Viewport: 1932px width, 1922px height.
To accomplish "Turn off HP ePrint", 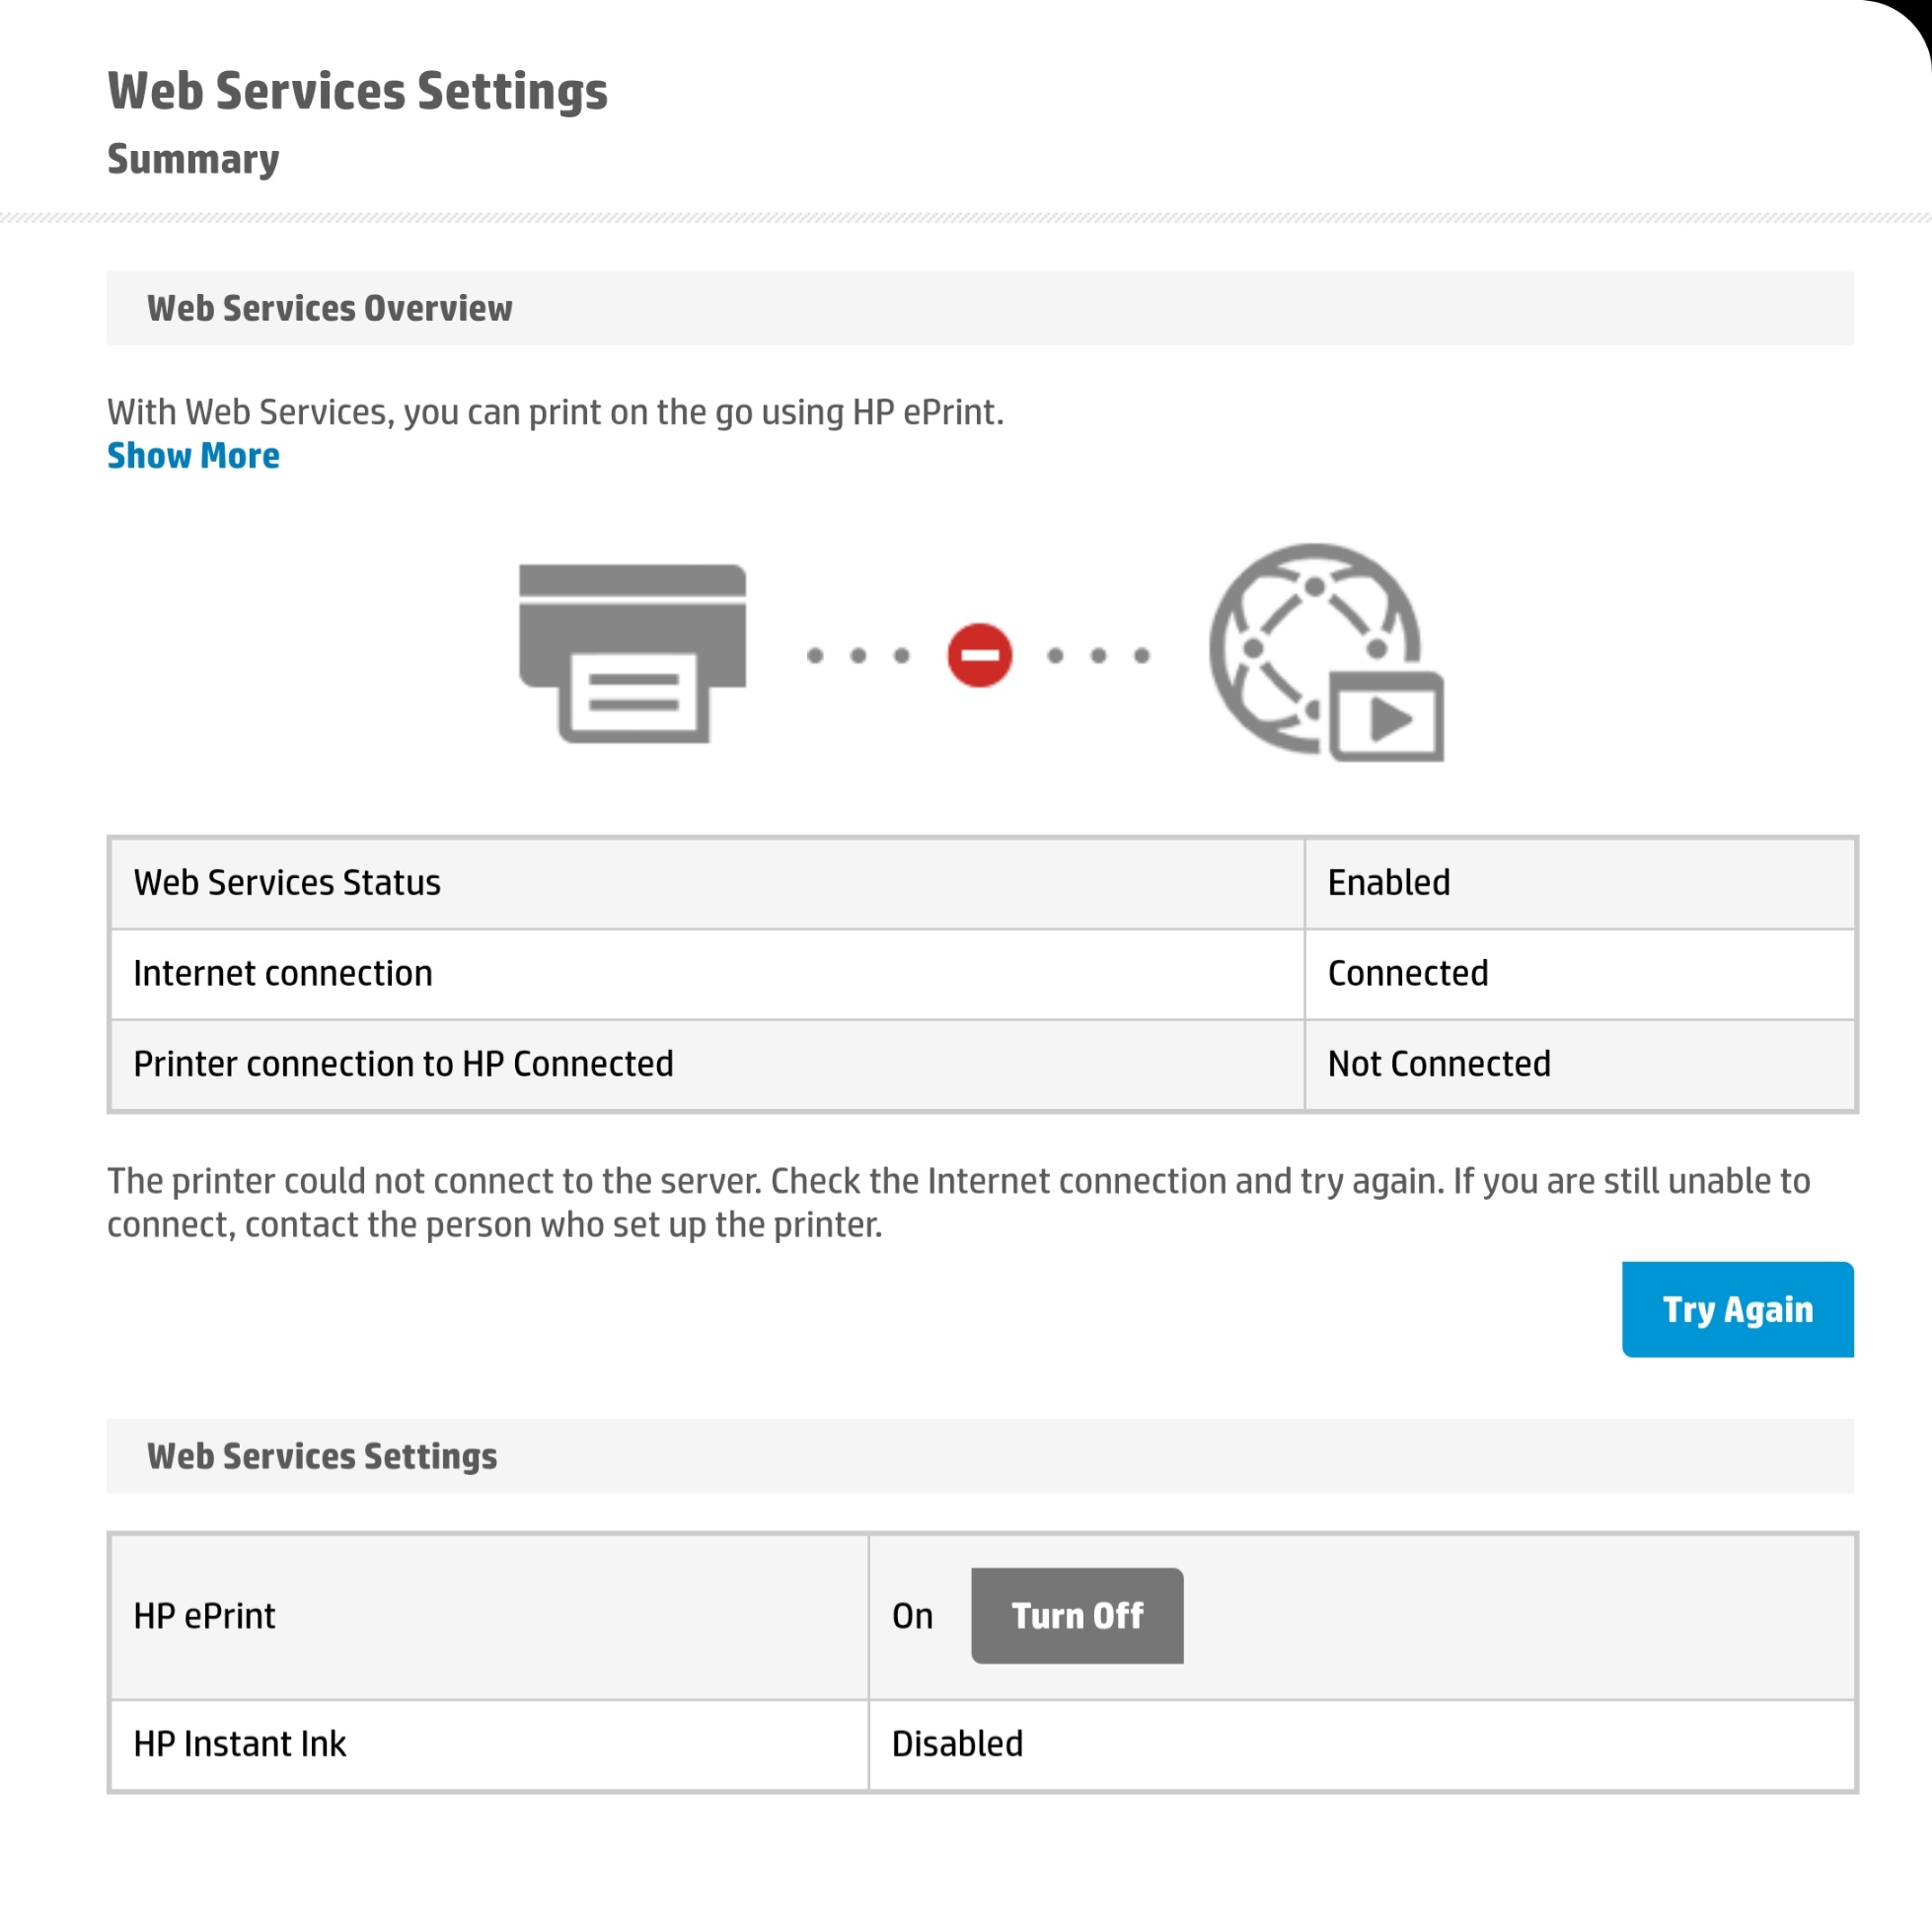I will (1077, 1616).
